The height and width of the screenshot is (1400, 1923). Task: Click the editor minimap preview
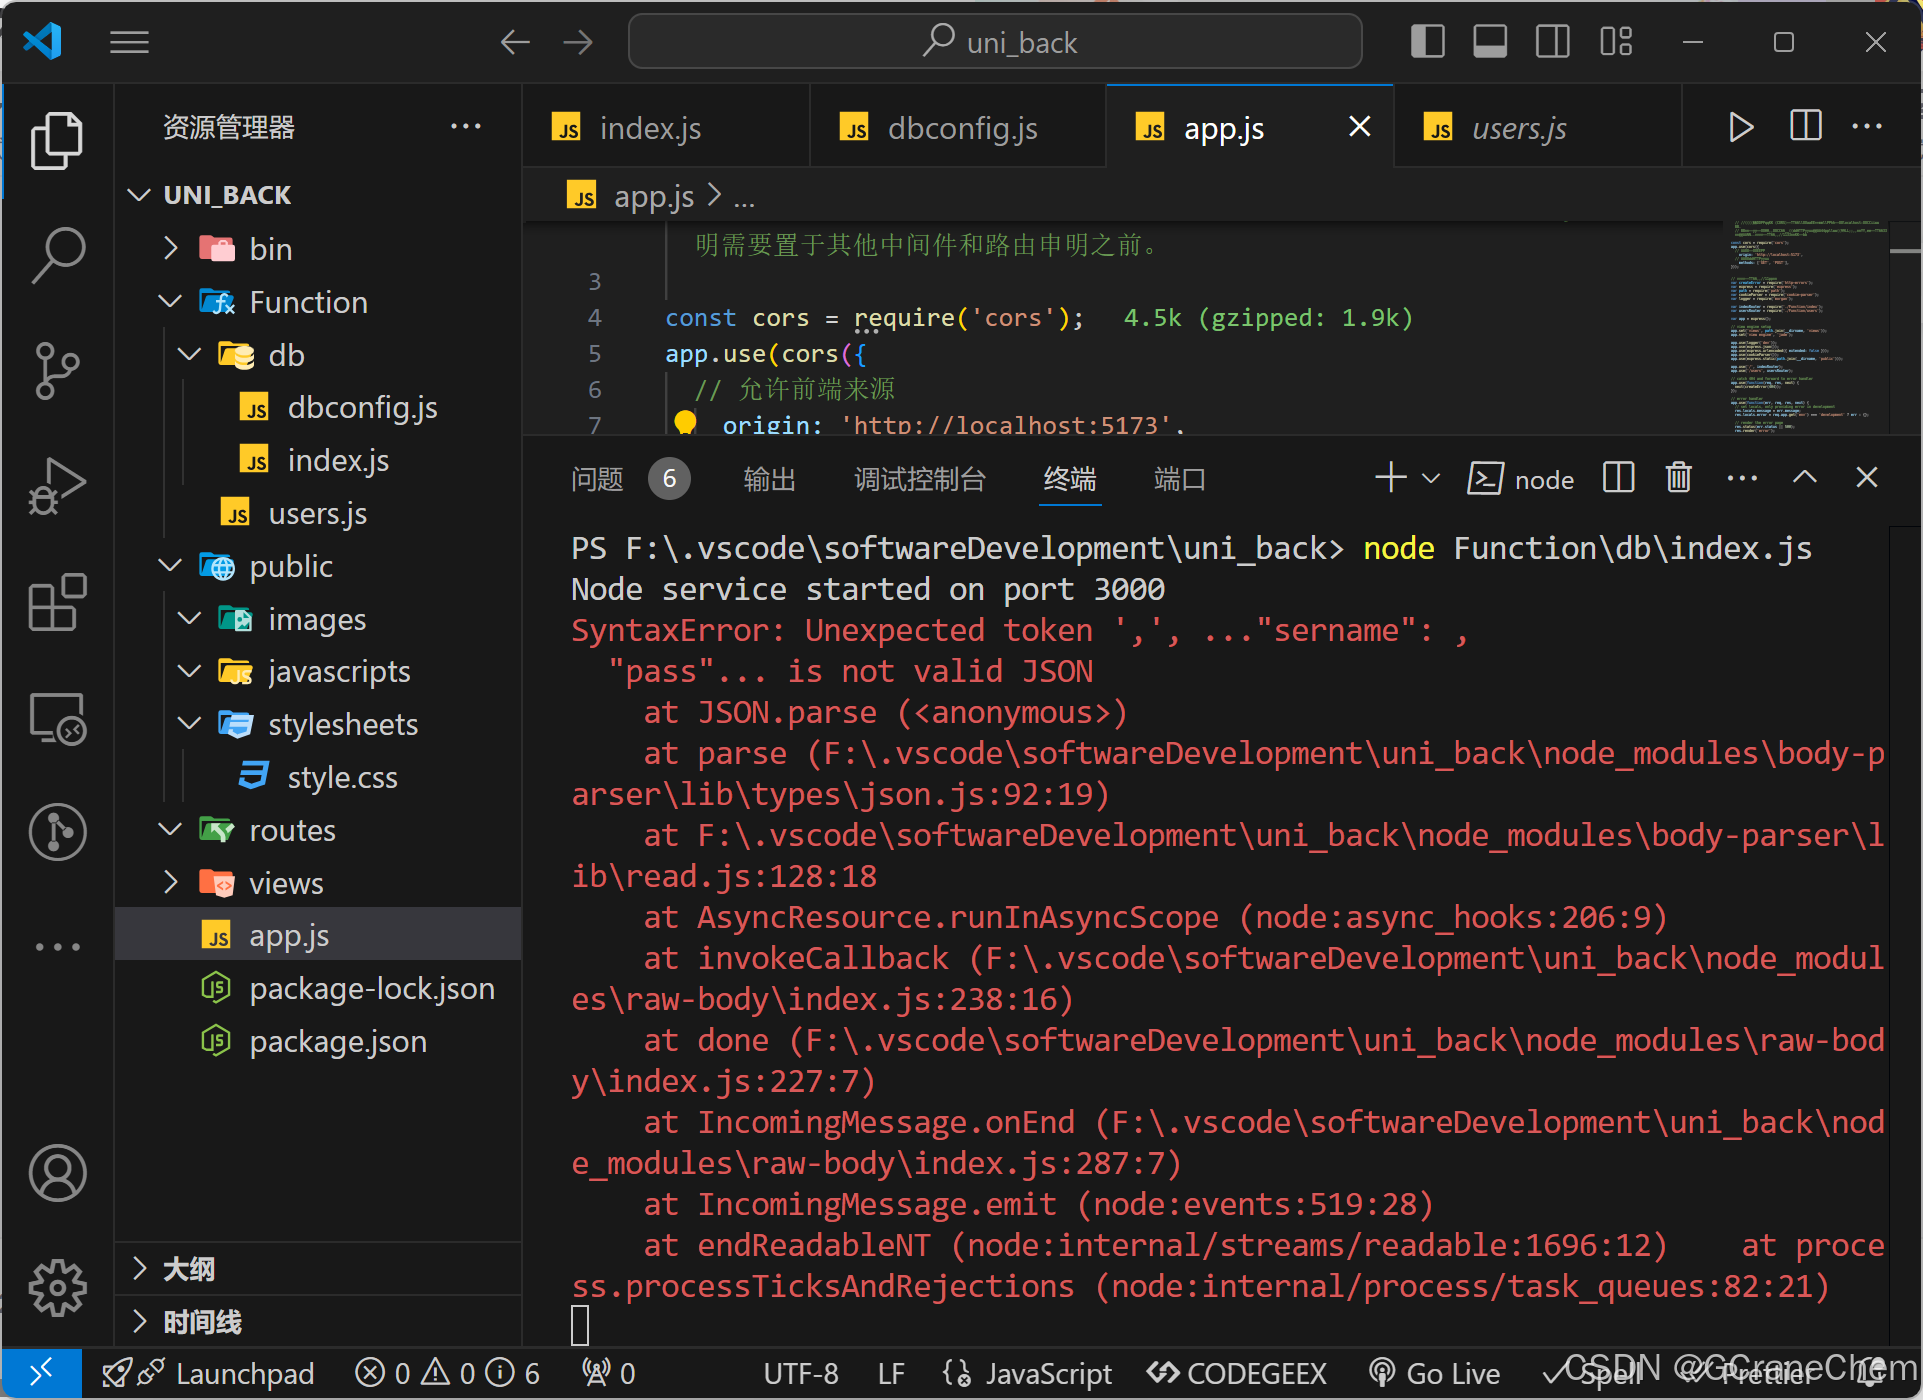pyautogui.click(x=1805, y=325)
